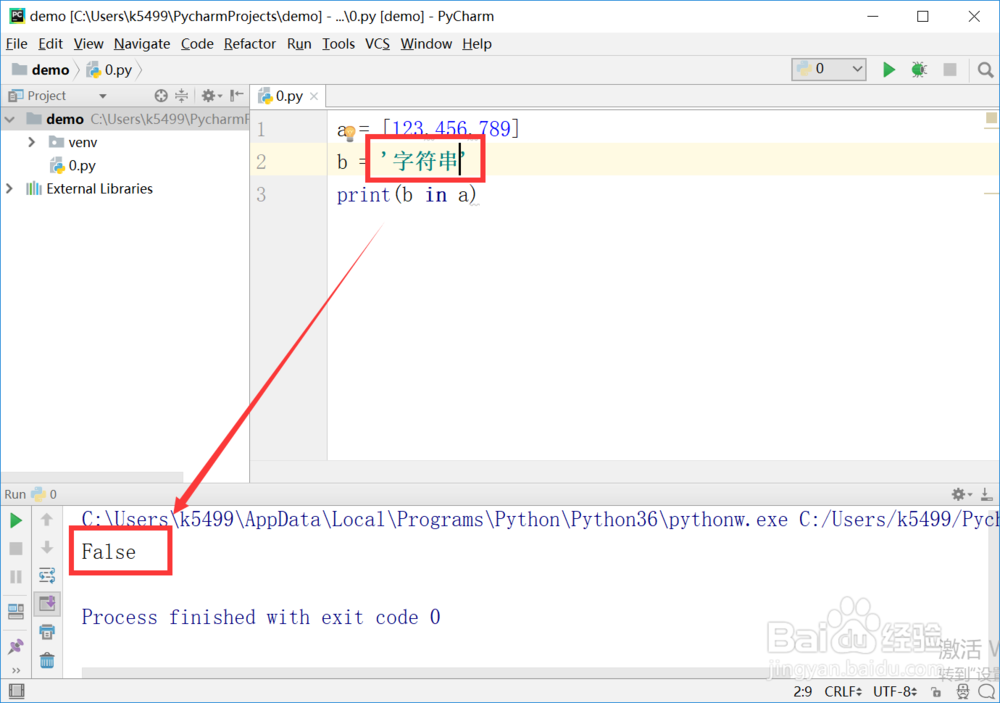Pin the Run tab with pushpin icon
1000x703 pixels.
tap(16, 646)
